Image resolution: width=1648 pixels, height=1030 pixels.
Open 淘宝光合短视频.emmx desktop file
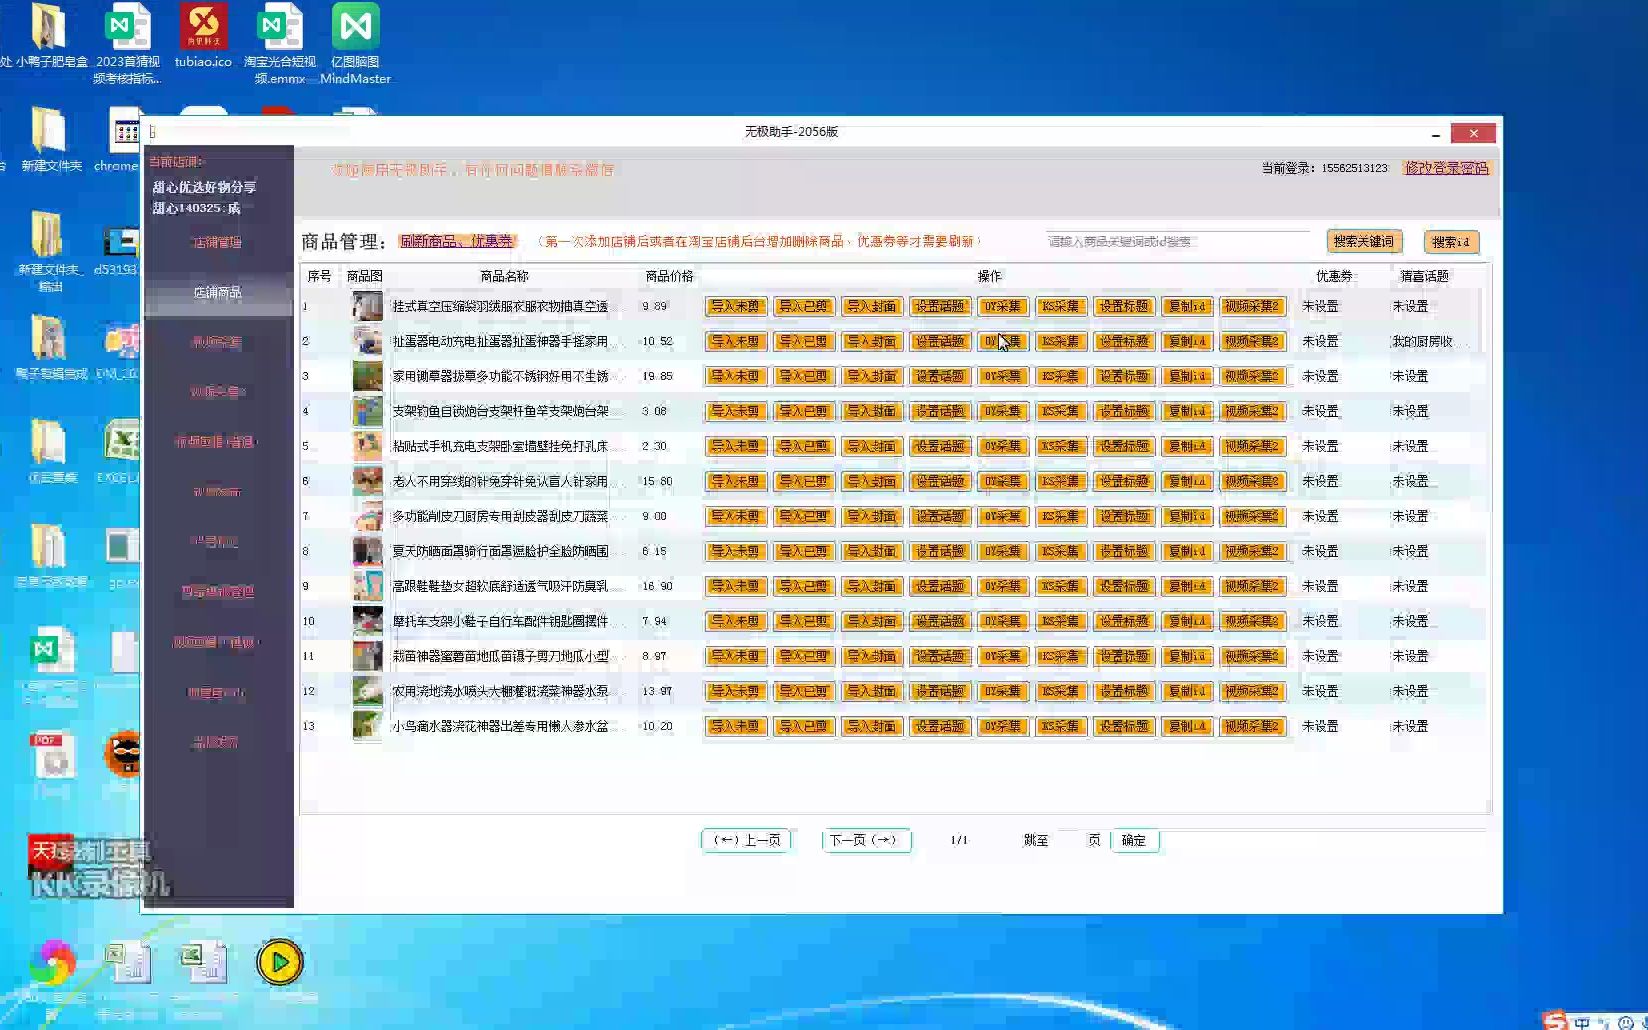point(280,44)
